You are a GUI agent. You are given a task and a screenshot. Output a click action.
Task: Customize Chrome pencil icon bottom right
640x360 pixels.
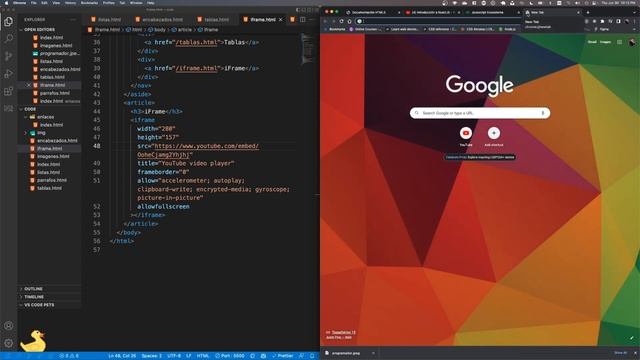point(631,338)
